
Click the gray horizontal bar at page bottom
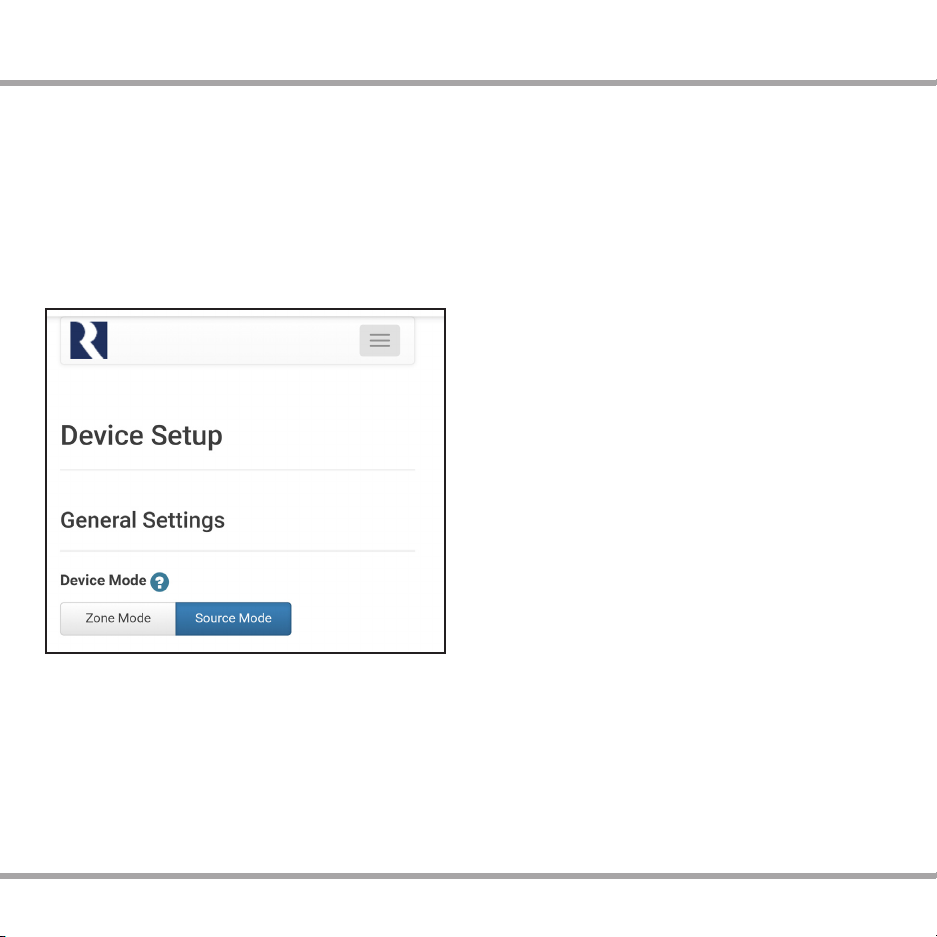[x=468, y=876]
